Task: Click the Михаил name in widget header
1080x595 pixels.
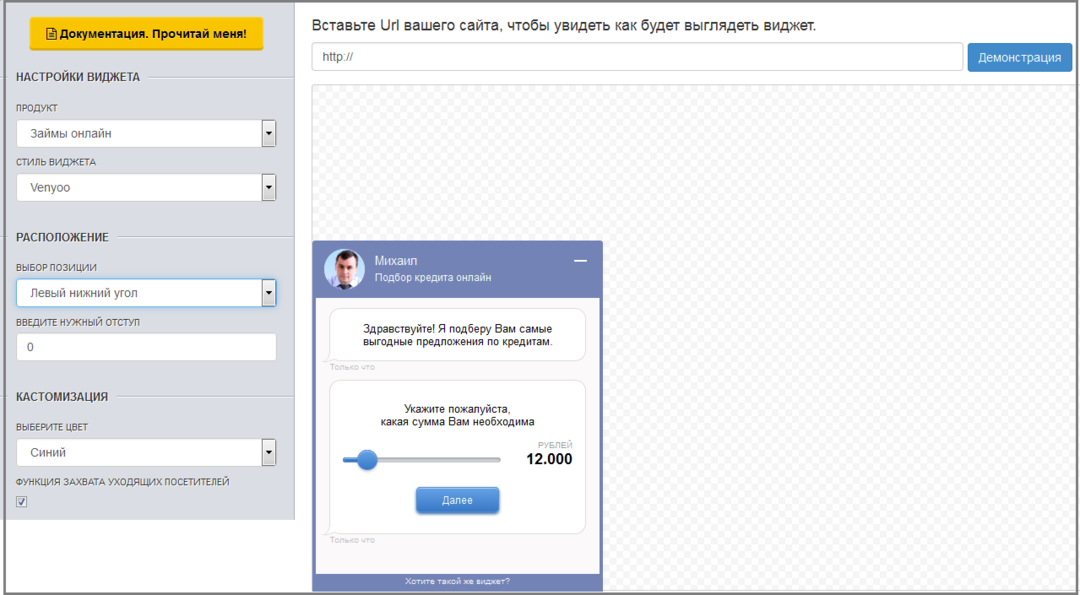Action: tap(396, 261)
